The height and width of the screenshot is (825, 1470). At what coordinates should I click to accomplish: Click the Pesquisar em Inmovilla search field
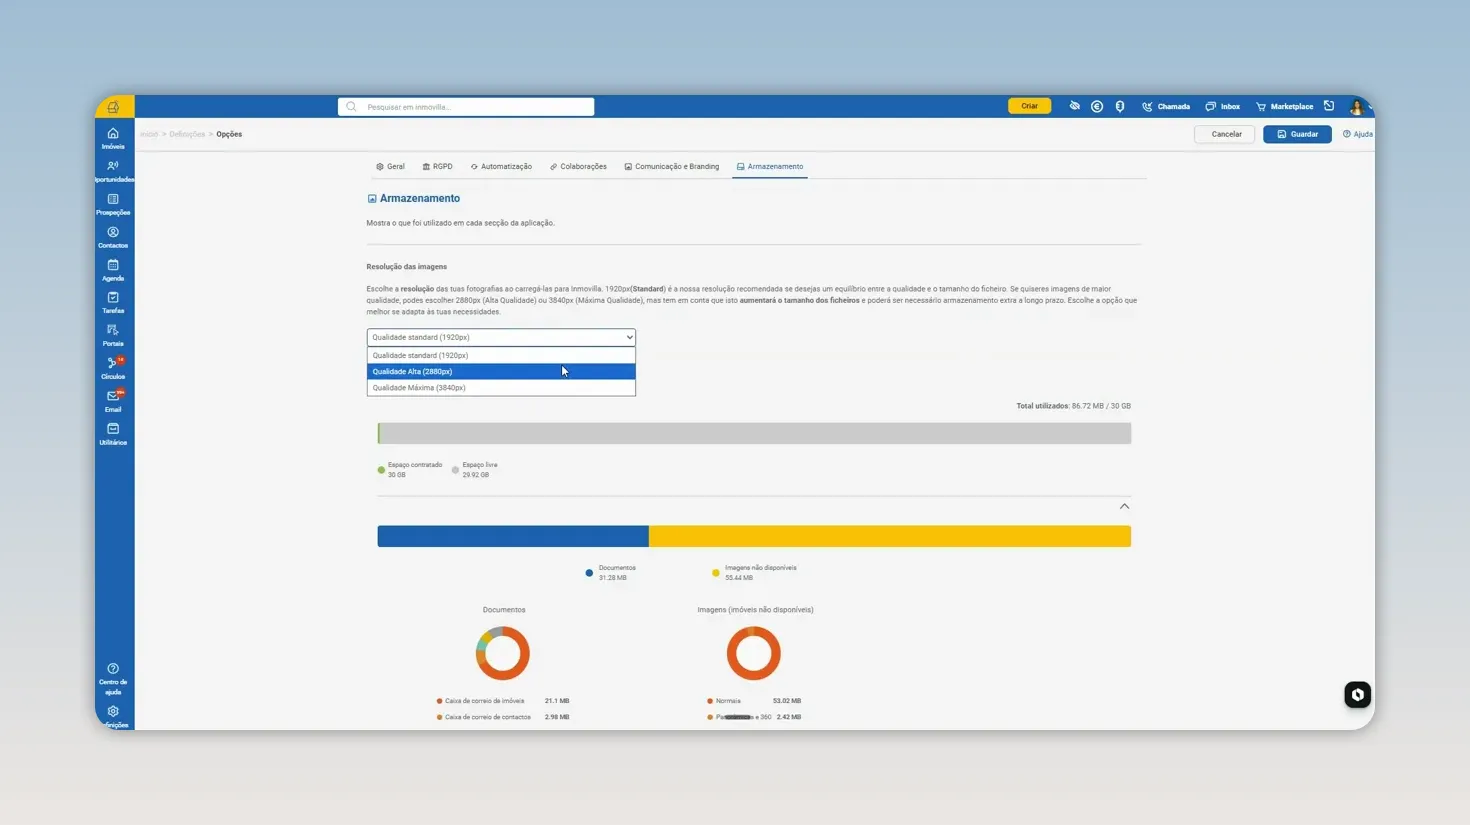pos(466,107)
